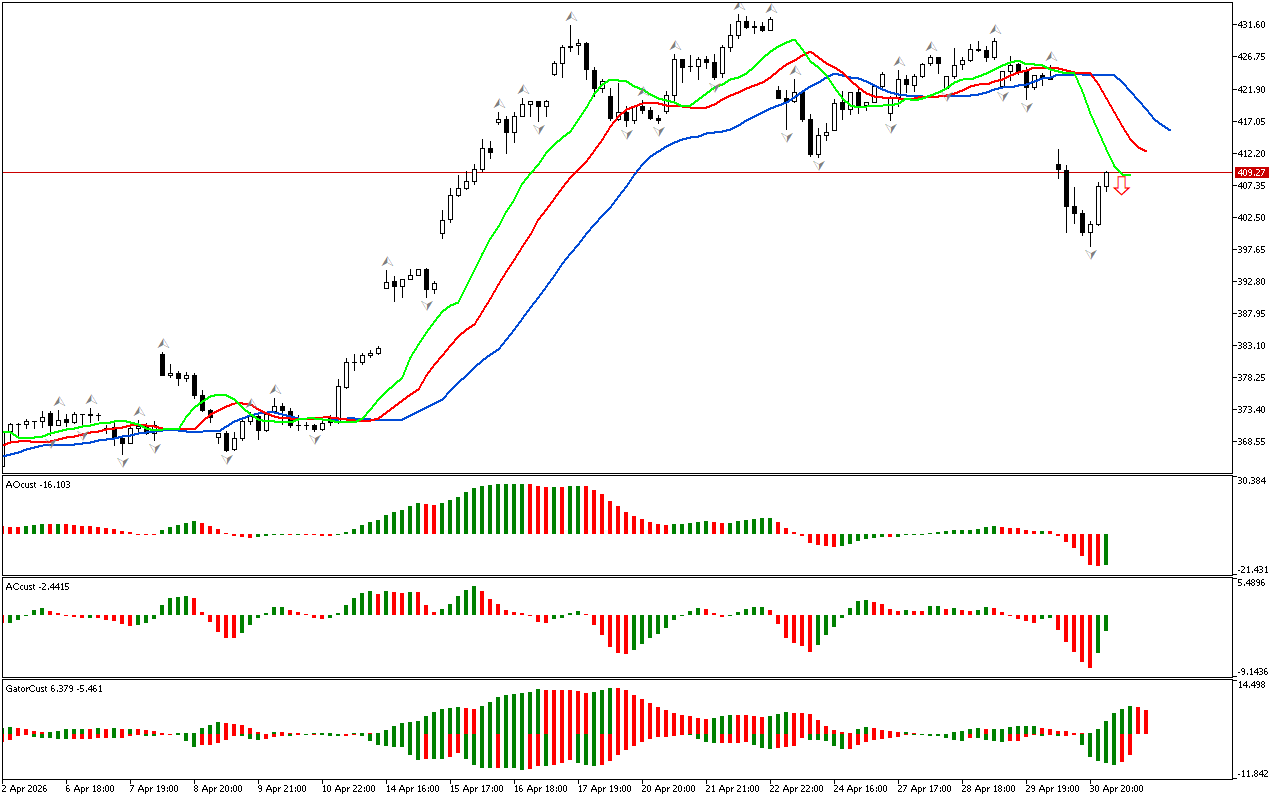Screen dimensions: 1280x800
Task: Click the red down arrow sell signal
Action: (1122, 187)
